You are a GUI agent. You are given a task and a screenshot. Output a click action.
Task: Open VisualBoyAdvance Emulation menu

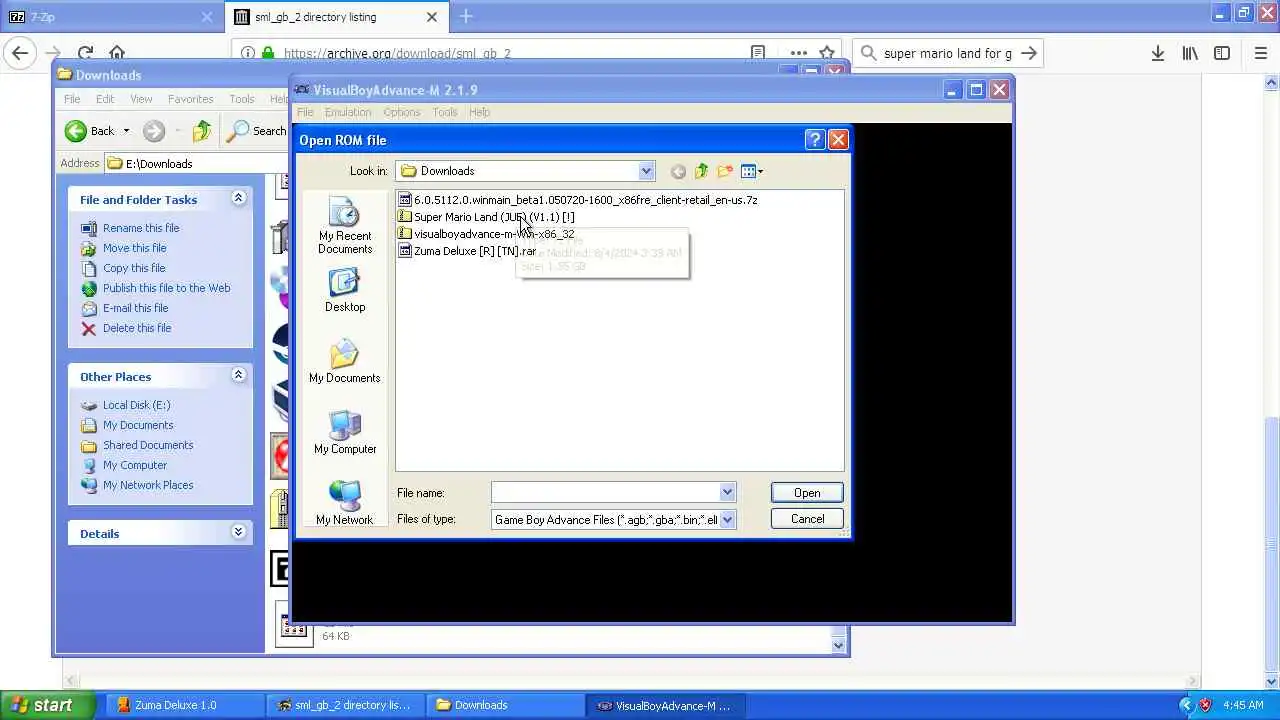click(348, 112)
